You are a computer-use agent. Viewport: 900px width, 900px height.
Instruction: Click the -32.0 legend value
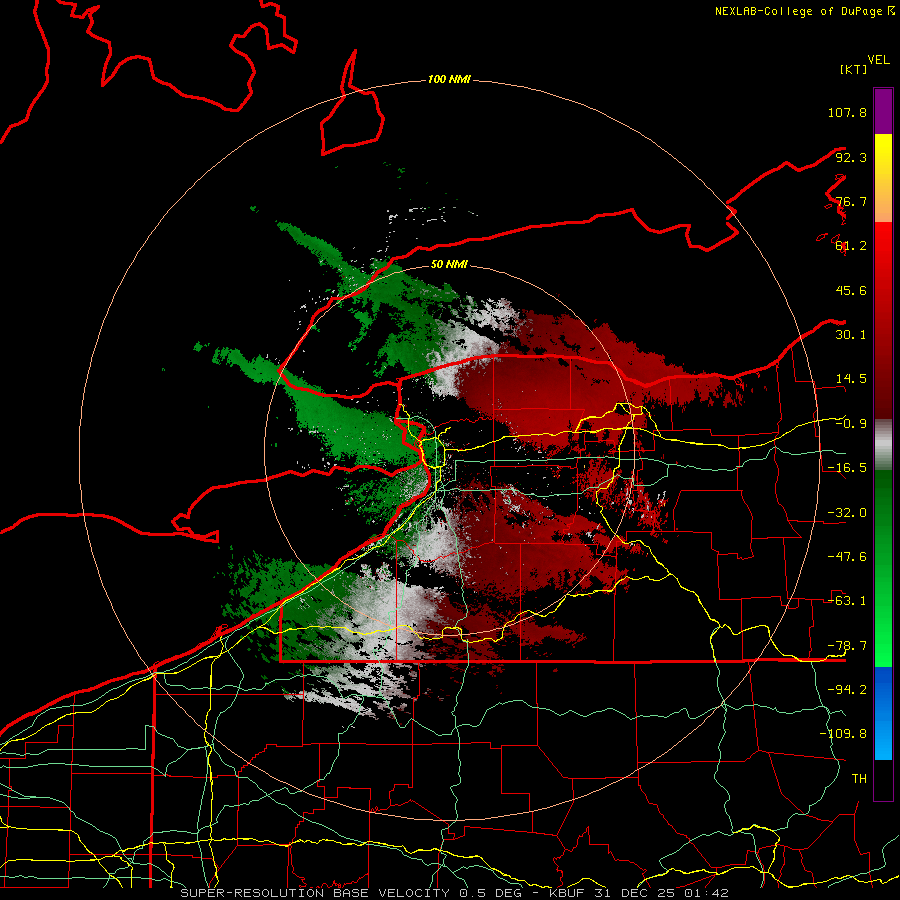coord(847,513)
